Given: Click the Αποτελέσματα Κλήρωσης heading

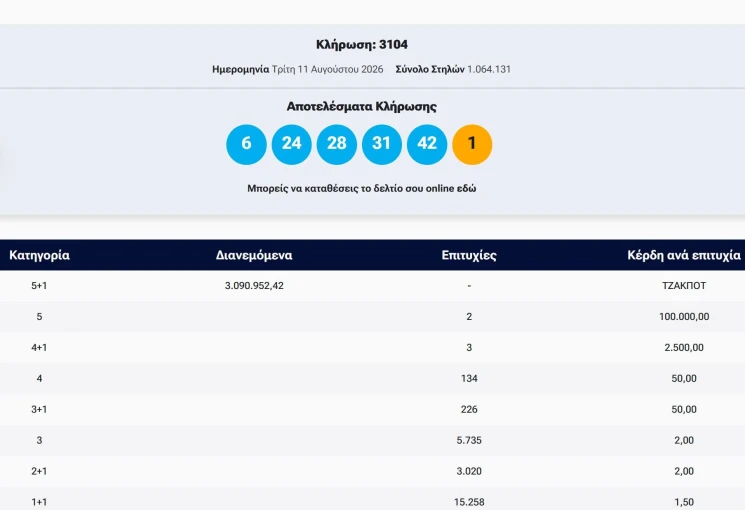Looking at the screenshot, I should point(362,106).
